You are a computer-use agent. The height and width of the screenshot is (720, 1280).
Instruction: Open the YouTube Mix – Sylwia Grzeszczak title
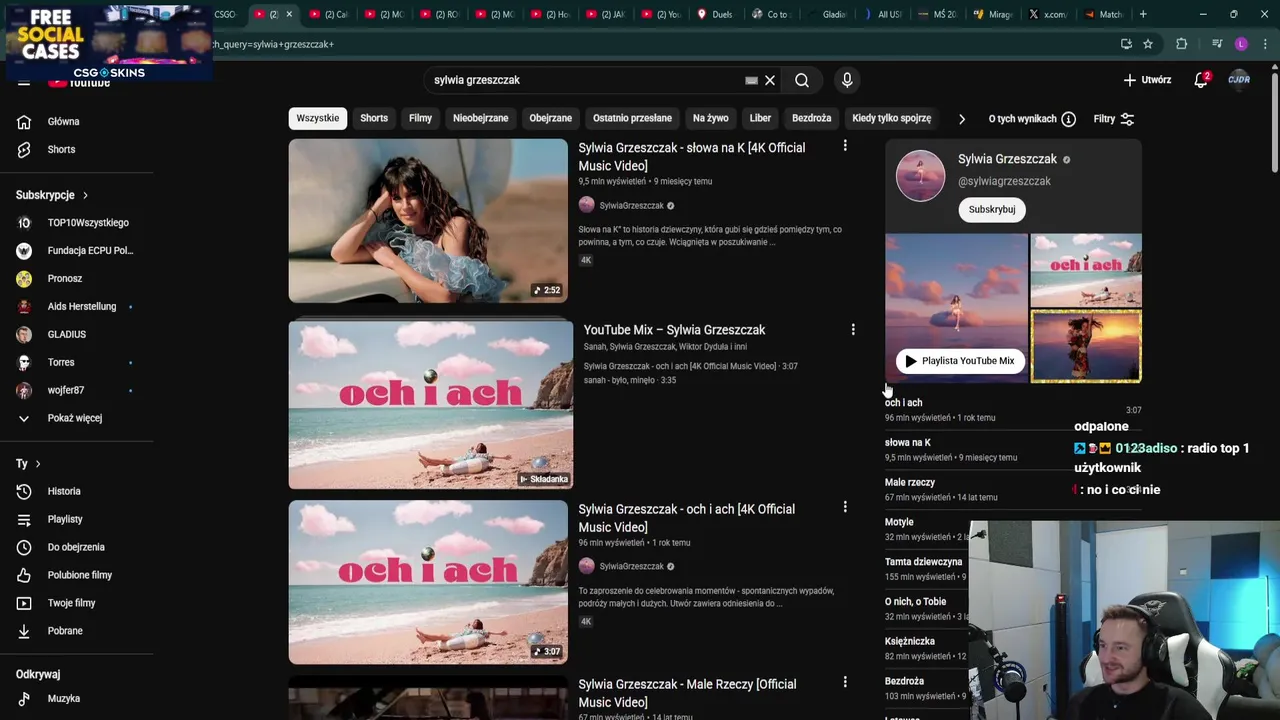675,330
